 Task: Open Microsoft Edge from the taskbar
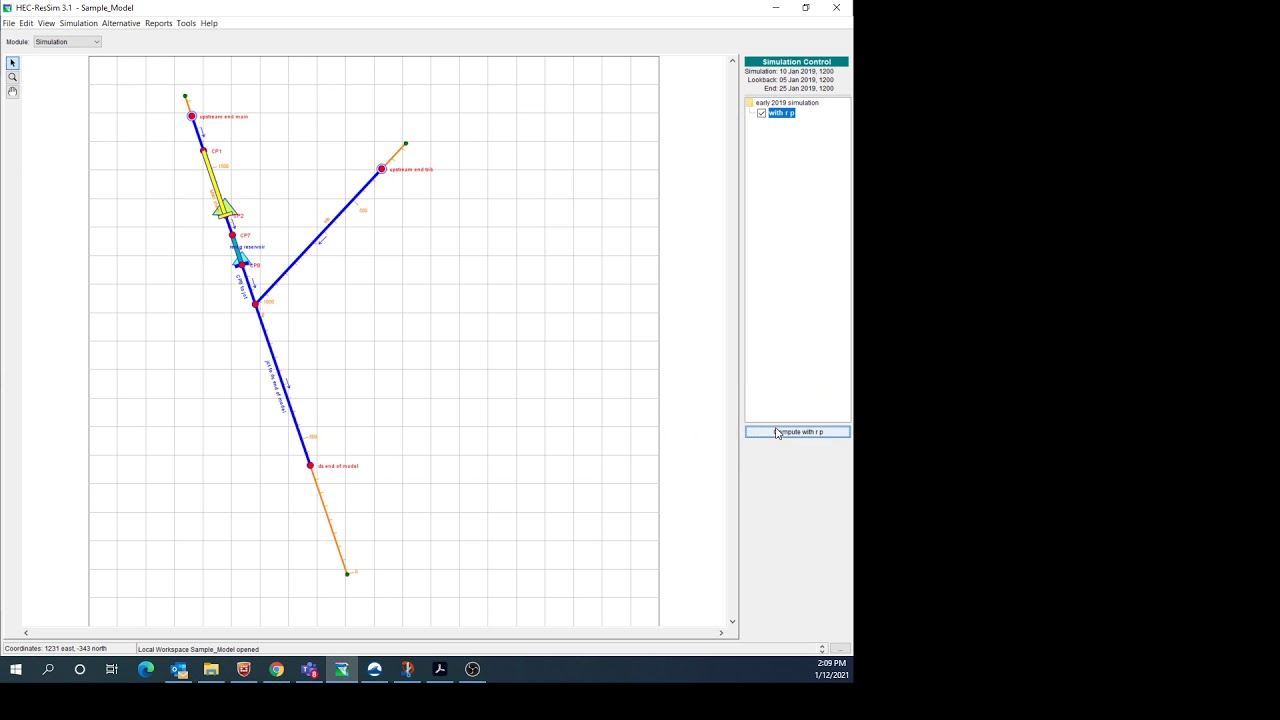click(x=146, y=669)
